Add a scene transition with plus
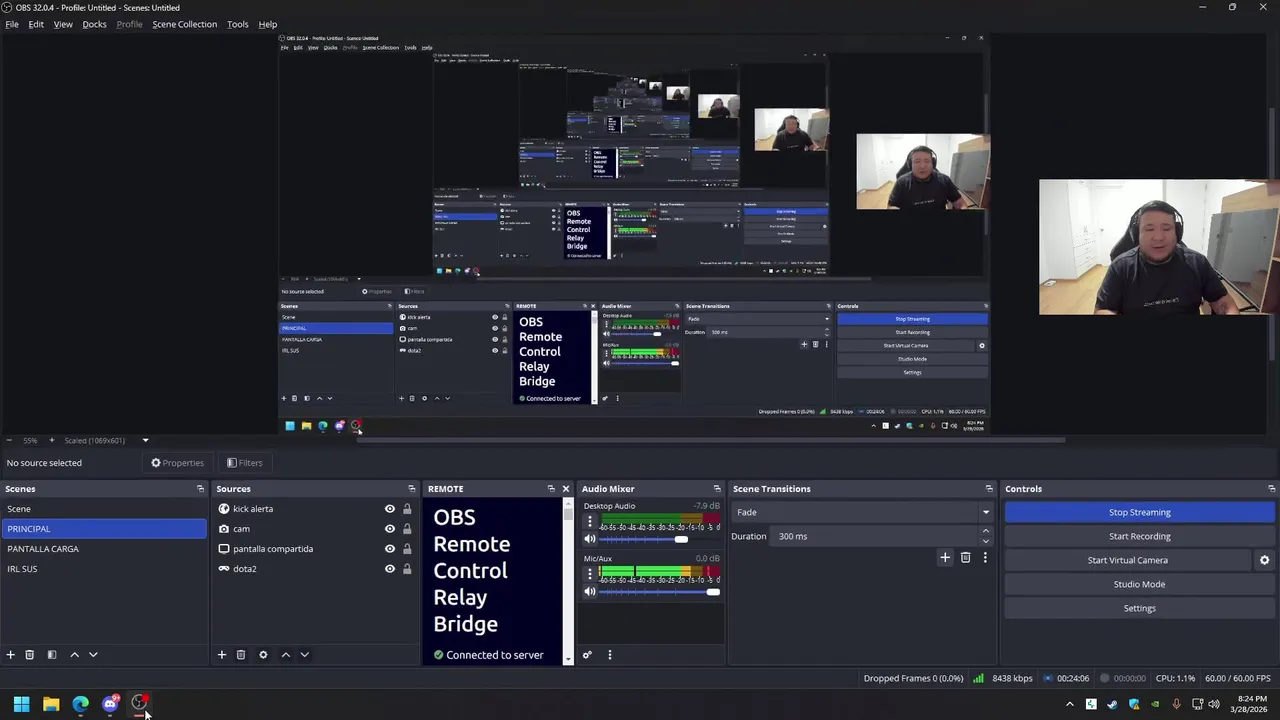1280x720 pixels. pos(945,557)
